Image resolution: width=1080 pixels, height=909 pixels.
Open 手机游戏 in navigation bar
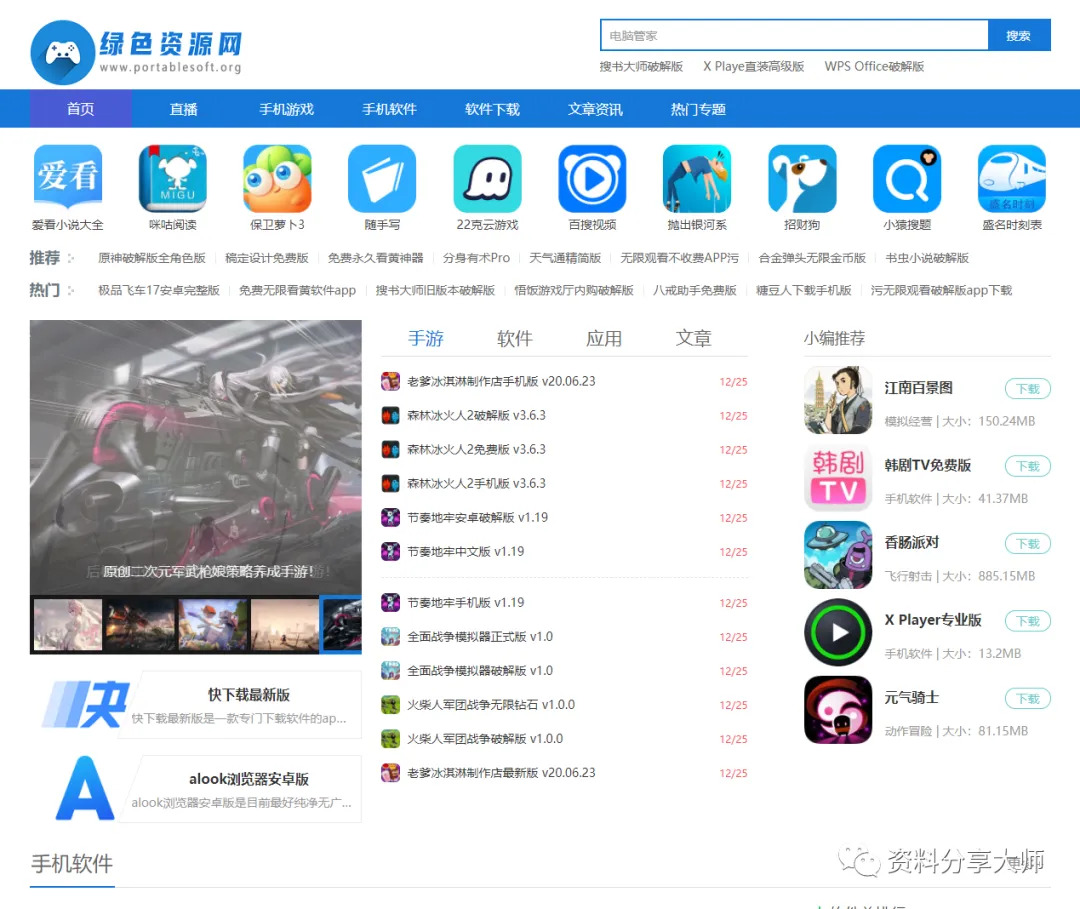(x=287, y=109)
